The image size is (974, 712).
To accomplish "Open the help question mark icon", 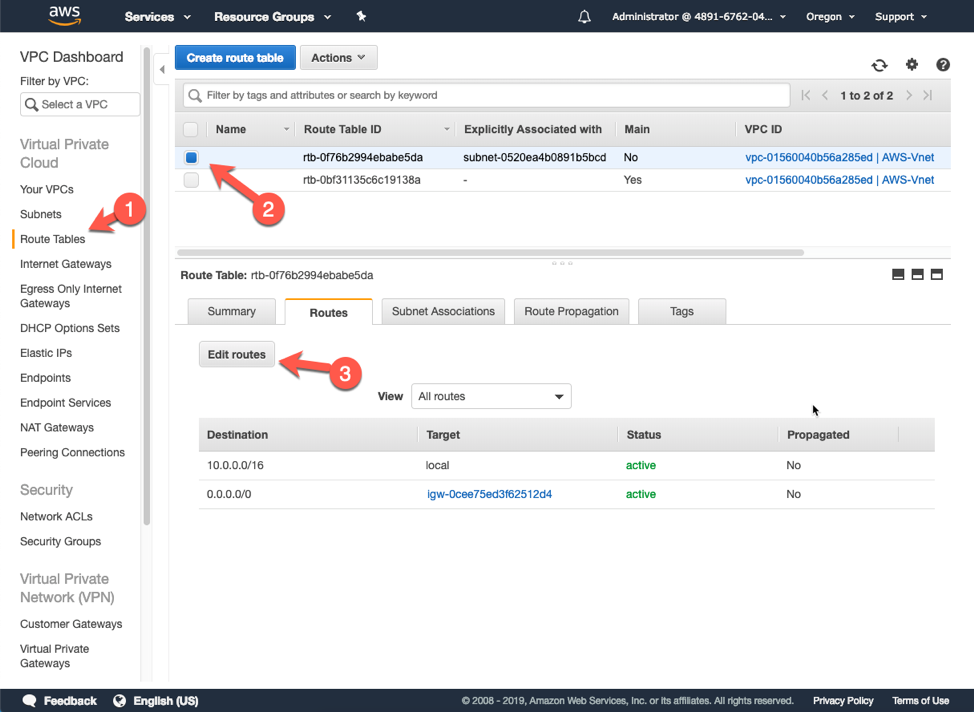I will 942,65.
